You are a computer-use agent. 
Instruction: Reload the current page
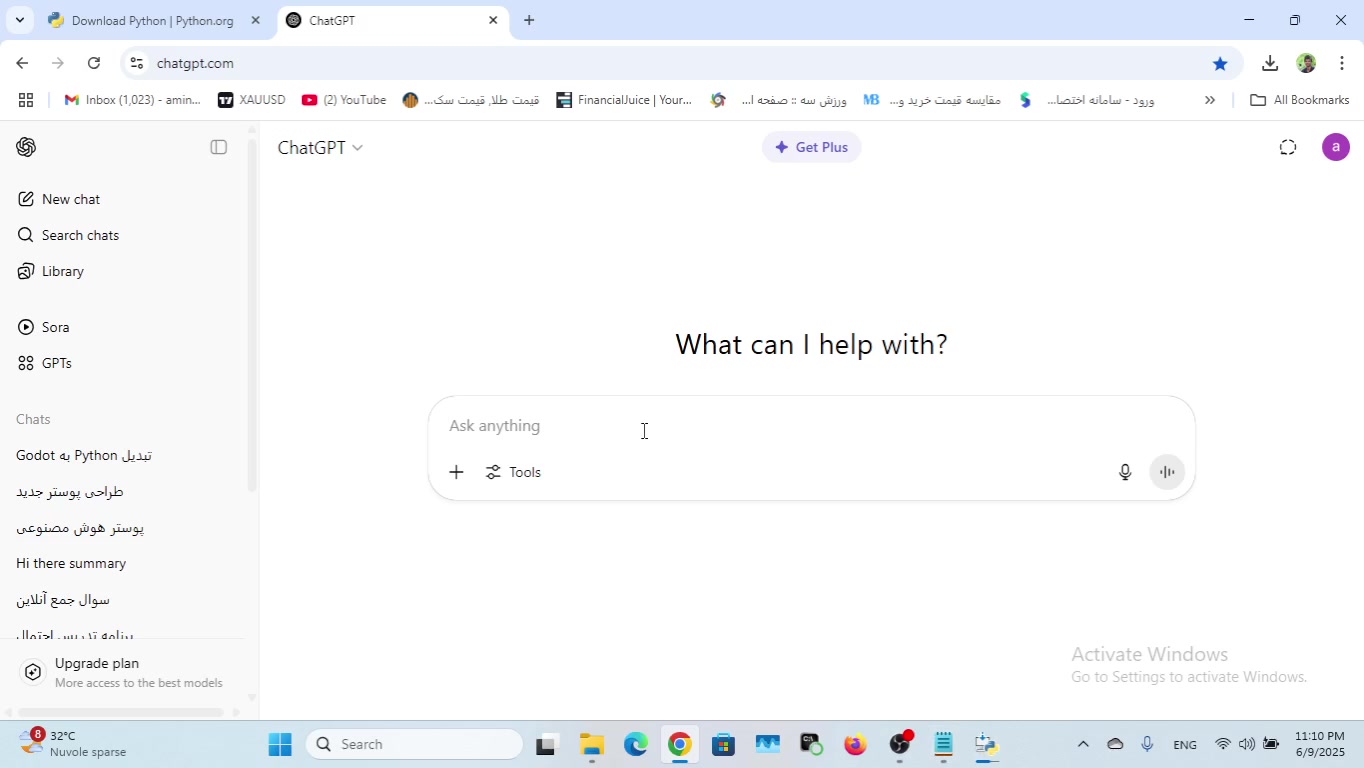[94, 63]
